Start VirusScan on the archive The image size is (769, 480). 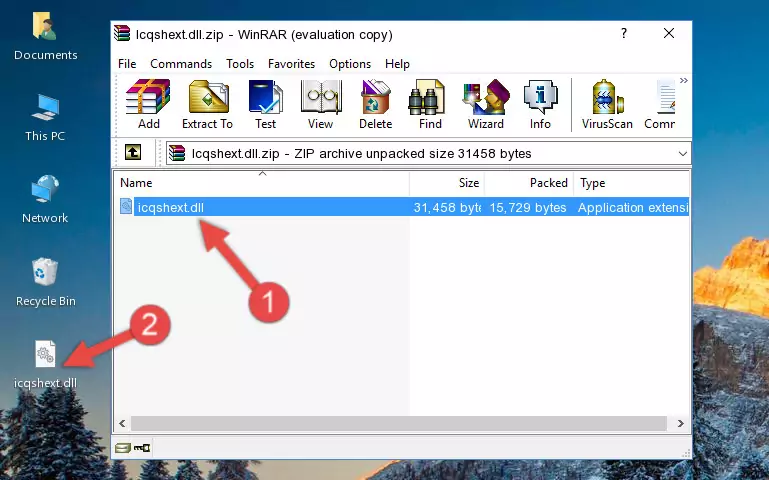(607, 104)
